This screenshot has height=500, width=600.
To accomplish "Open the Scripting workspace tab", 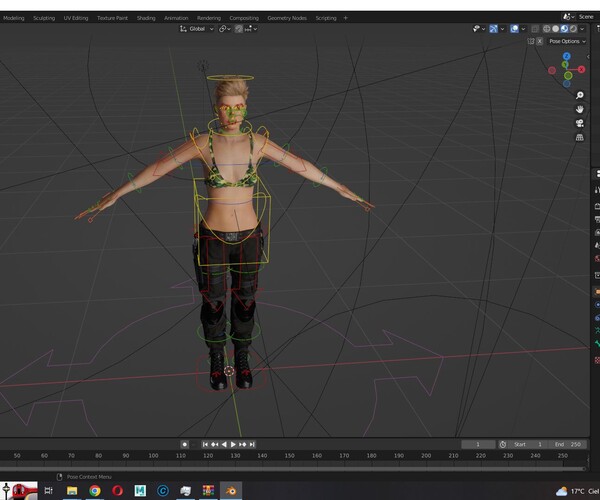I will [326, 18].
